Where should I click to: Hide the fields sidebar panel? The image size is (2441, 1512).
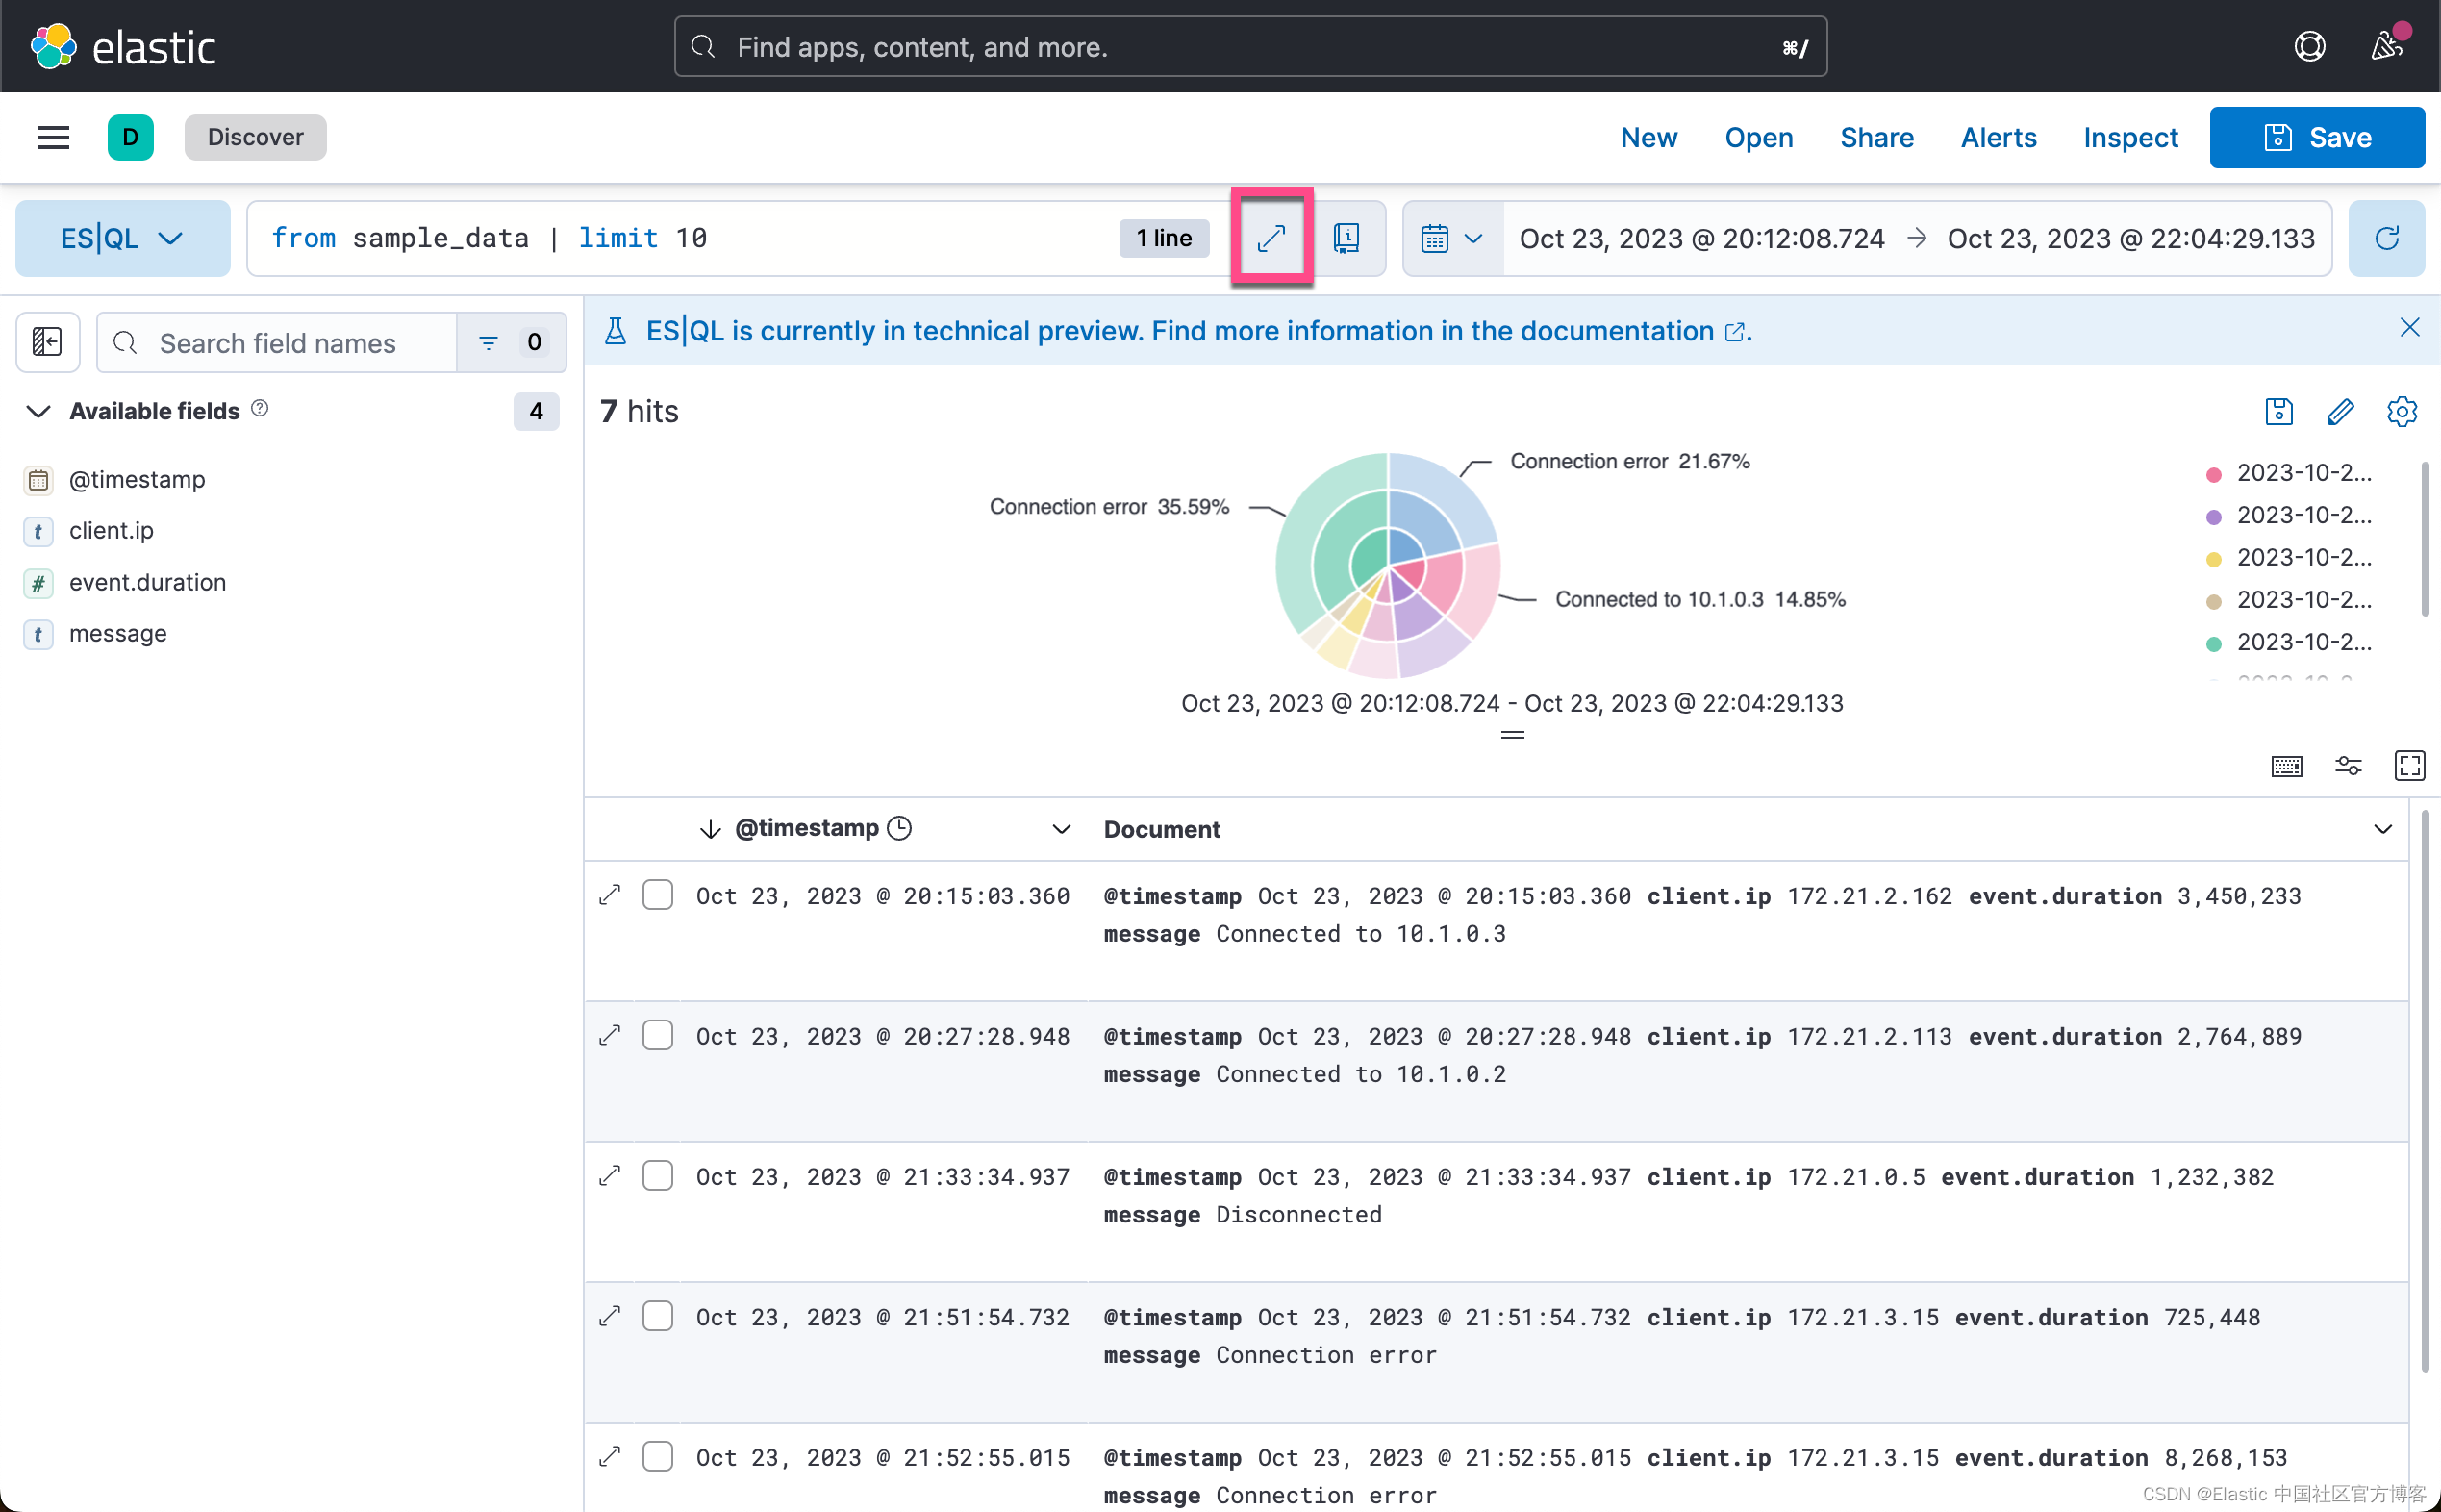(x=47, y=342)
